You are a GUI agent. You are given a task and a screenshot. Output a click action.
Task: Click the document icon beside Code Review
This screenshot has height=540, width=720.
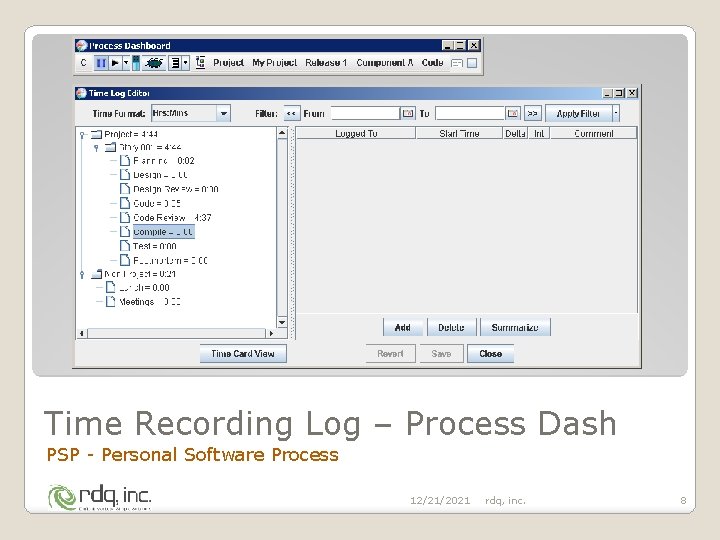click(125, 217)
